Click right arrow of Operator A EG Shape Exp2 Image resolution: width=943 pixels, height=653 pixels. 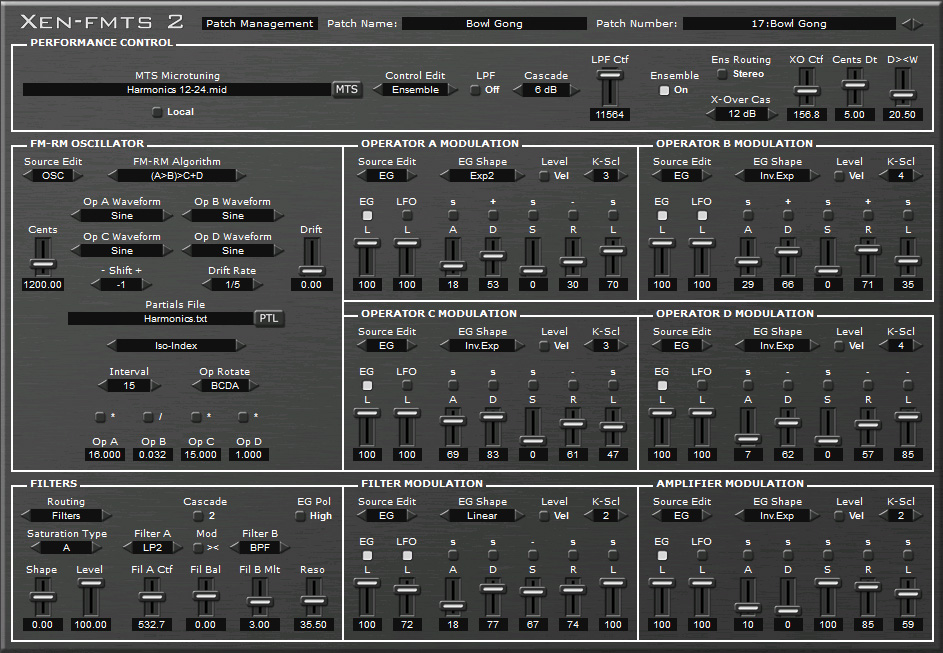pyautogui.click(x=520, y=176)
